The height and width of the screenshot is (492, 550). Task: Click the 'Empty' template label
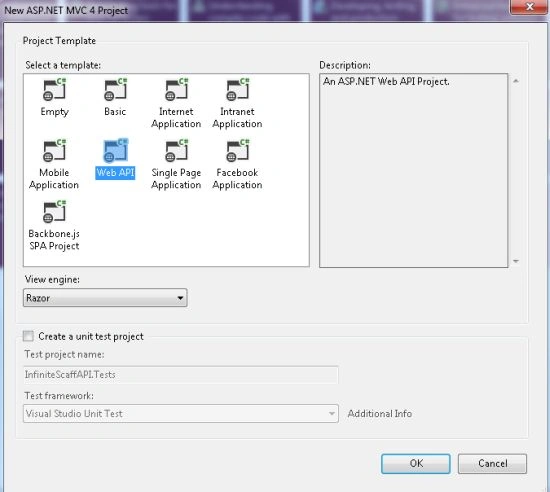tap(54, 112)
